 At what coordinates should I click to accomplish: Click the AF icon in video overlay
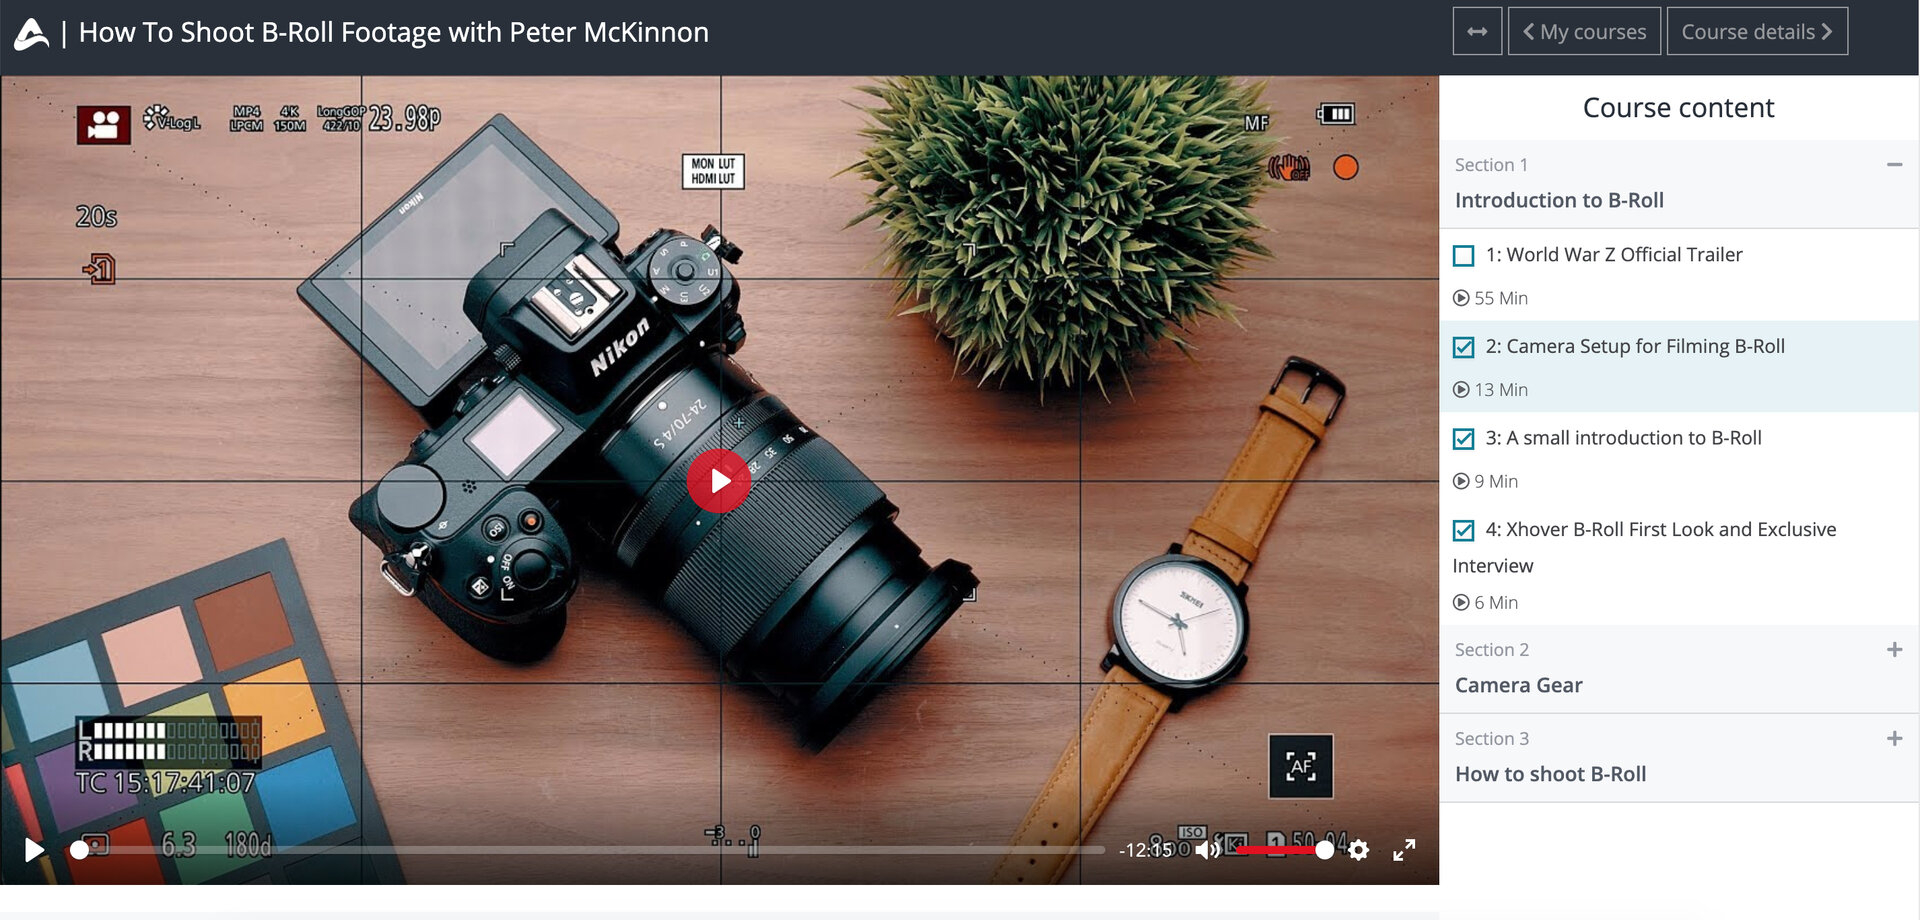click(1300, 766)
